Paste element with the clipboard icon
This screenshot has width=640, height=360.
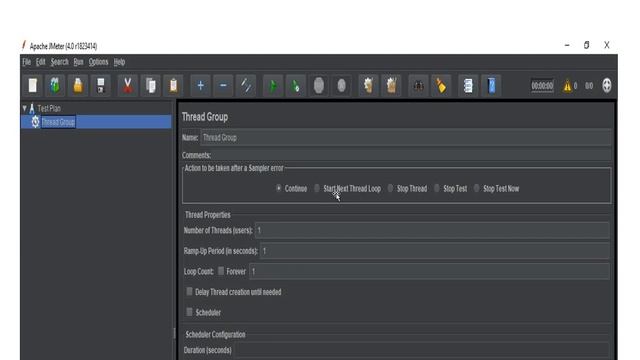click(173, 86)
